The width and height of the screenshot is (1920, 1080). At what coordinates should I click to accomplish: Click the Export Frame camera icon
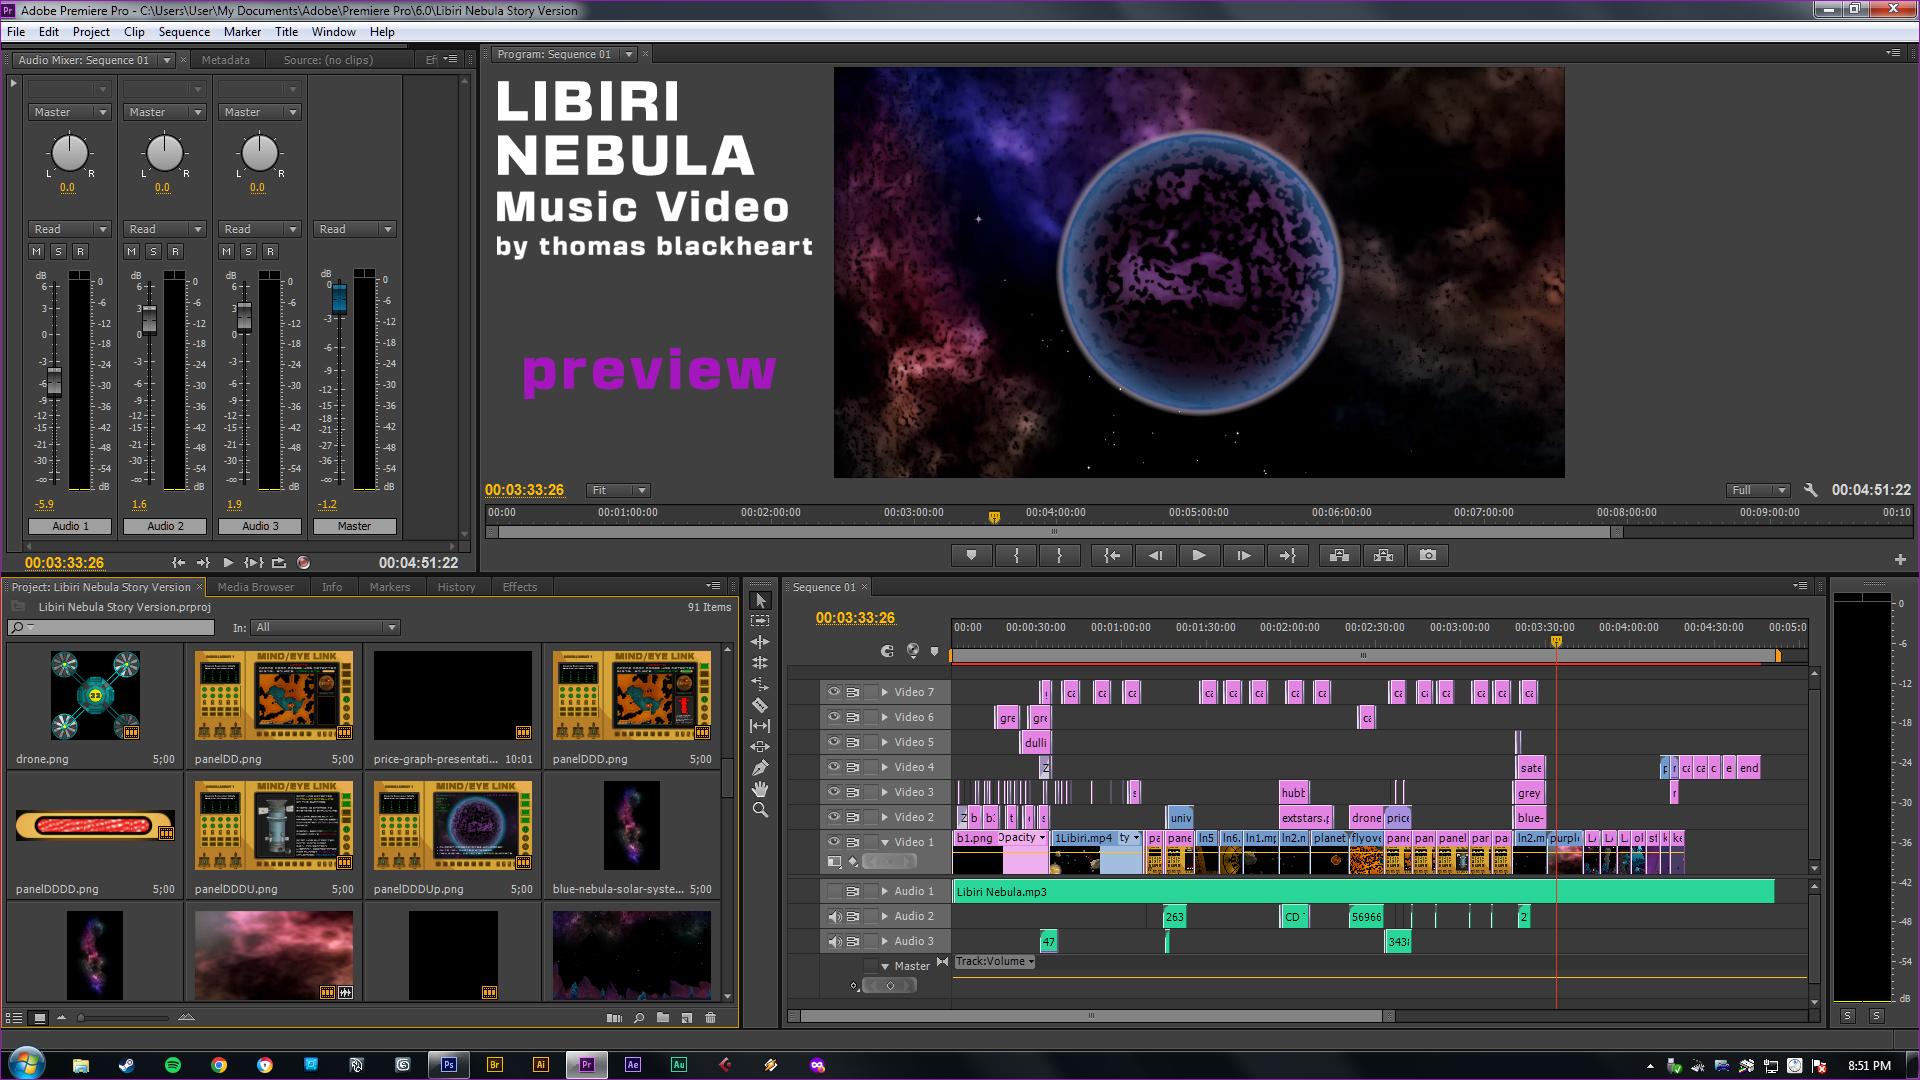pyautogui.click(x=1428, y=556)
